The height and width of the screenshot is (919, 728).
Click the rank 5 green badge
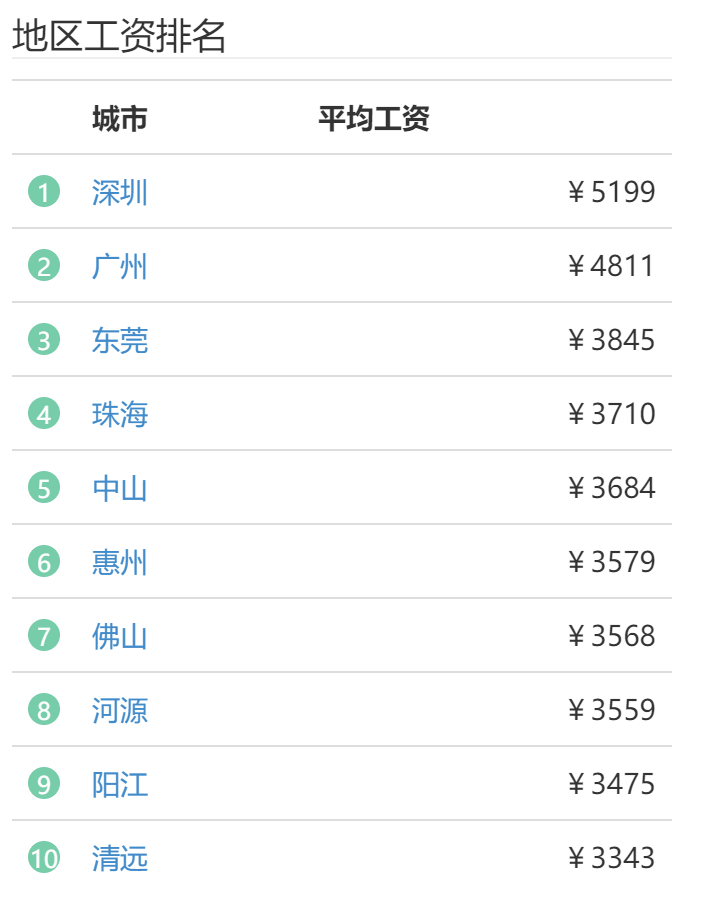[44, 488]
